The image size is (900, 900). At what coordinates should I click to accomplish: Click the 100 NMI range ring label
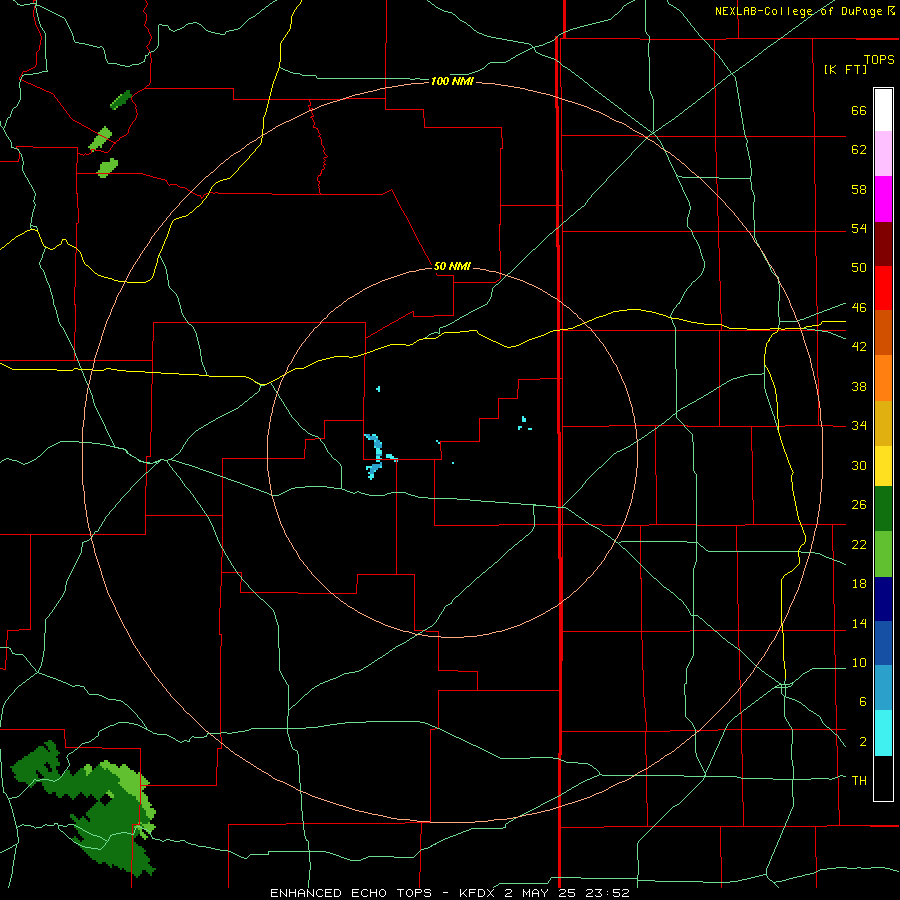(452, 82)
